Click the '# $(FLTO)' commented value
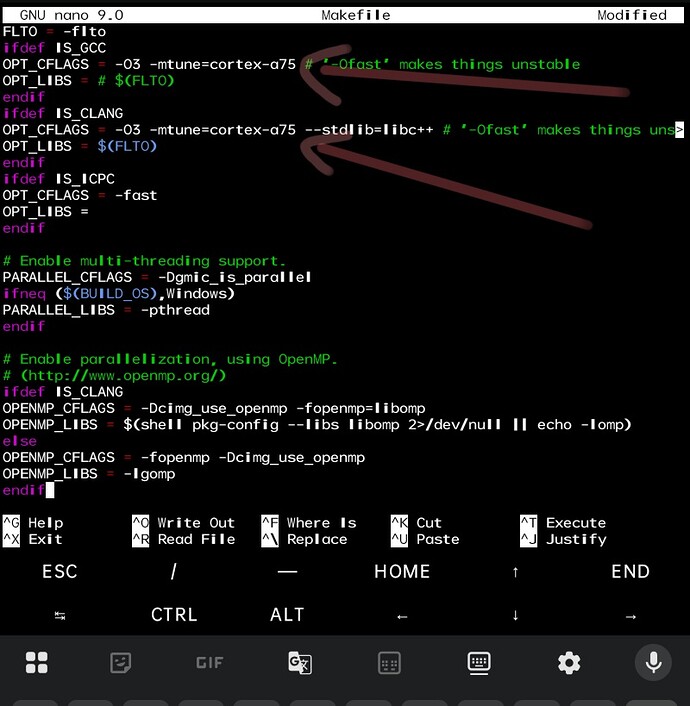 136,81
